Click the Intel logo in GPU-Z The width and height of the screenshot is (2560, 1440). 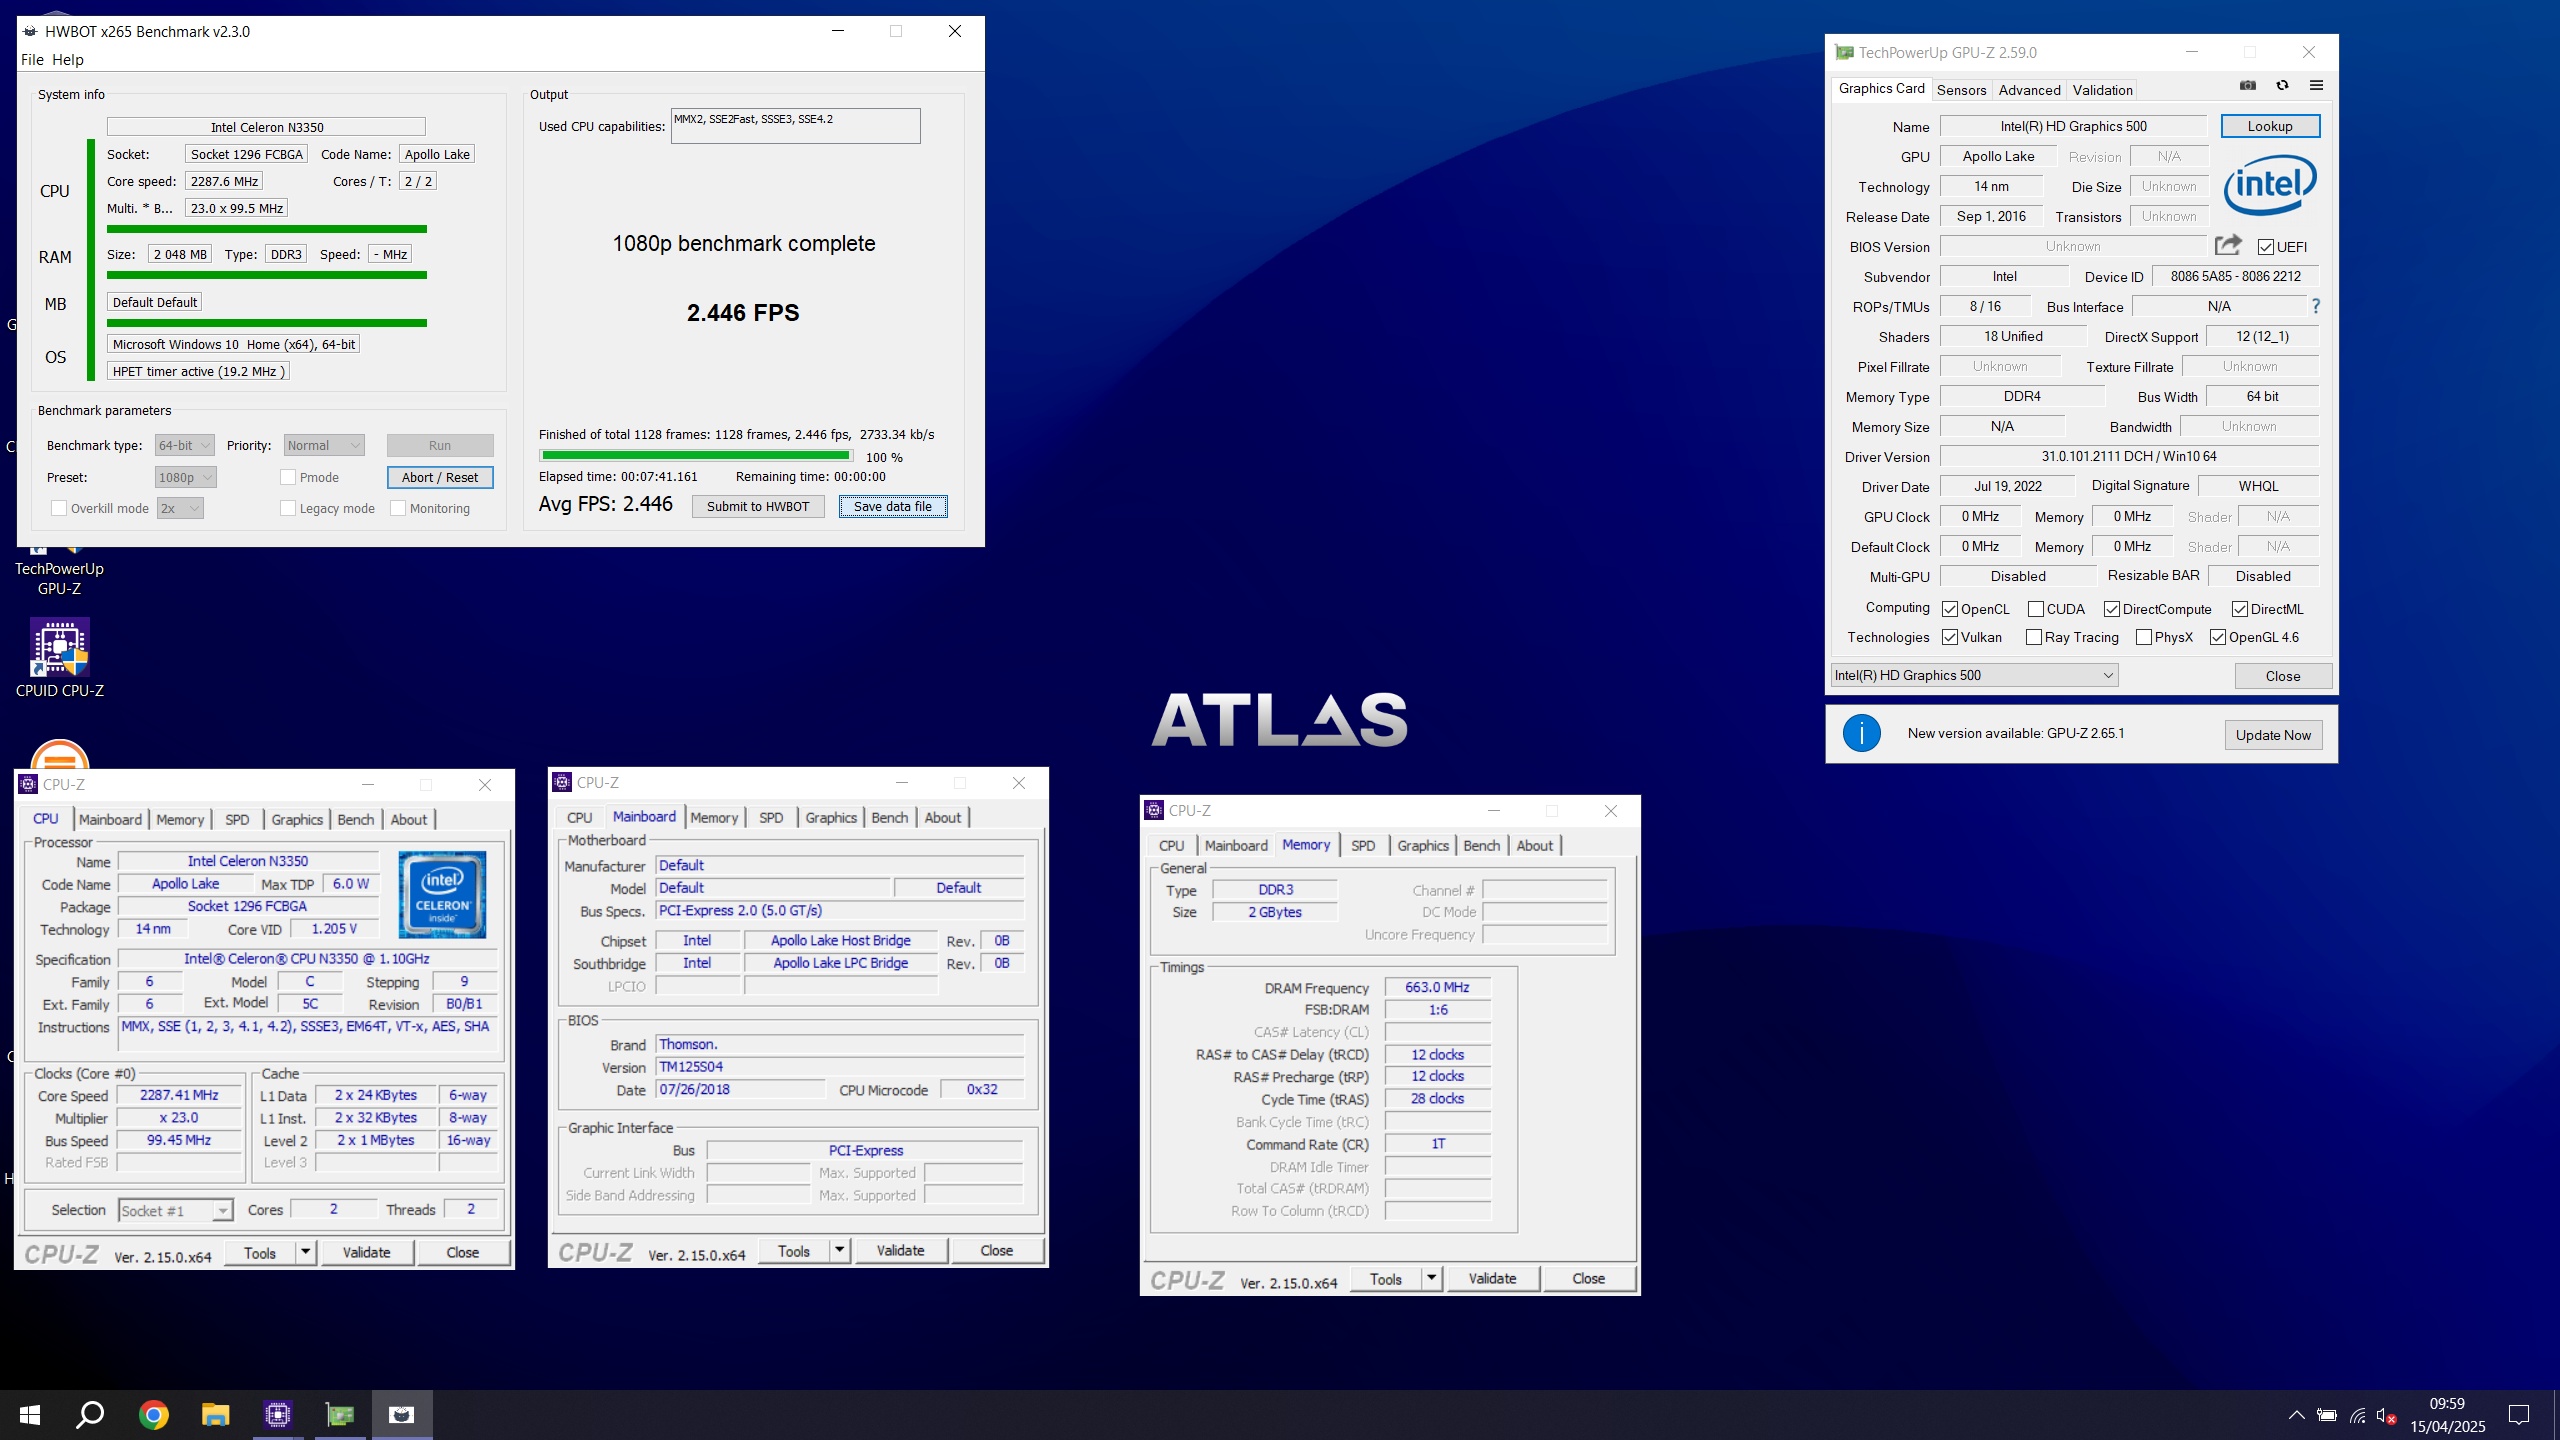tap(2270, 184)
